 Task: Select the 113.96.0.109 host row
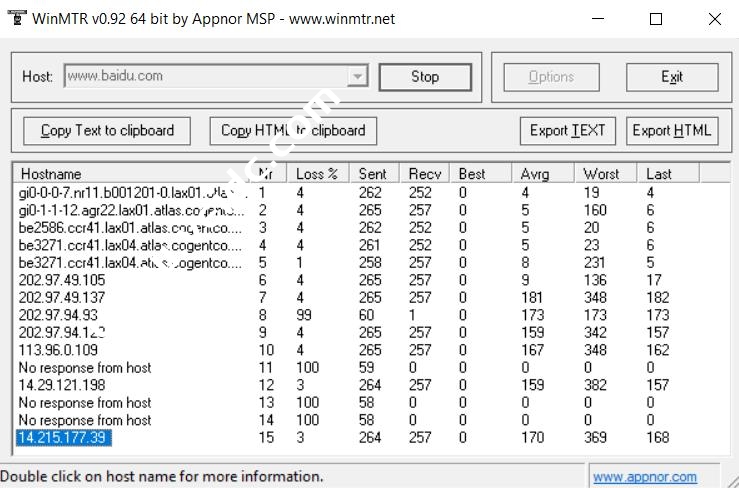pyautogui.click(x=59, y=350)
